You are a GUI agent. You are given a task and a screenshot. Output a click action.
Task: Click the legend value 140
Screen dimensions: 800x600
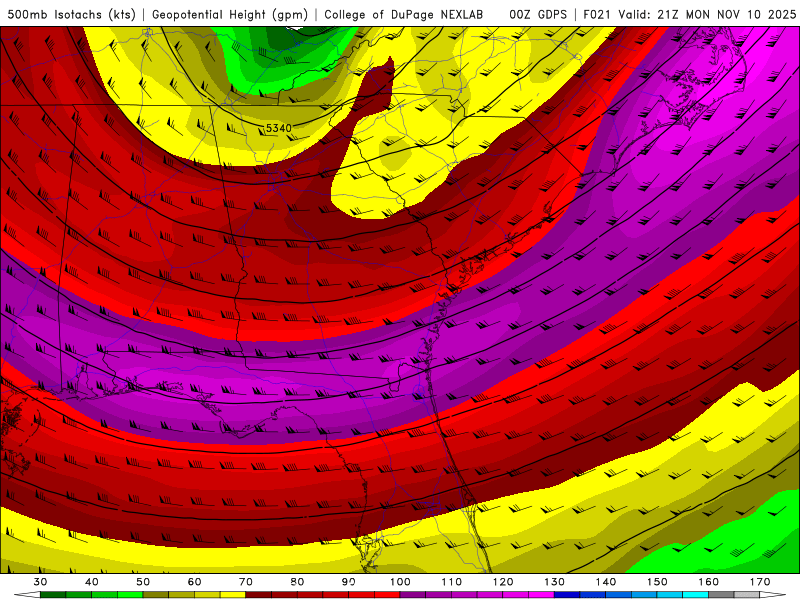[606, 582]
